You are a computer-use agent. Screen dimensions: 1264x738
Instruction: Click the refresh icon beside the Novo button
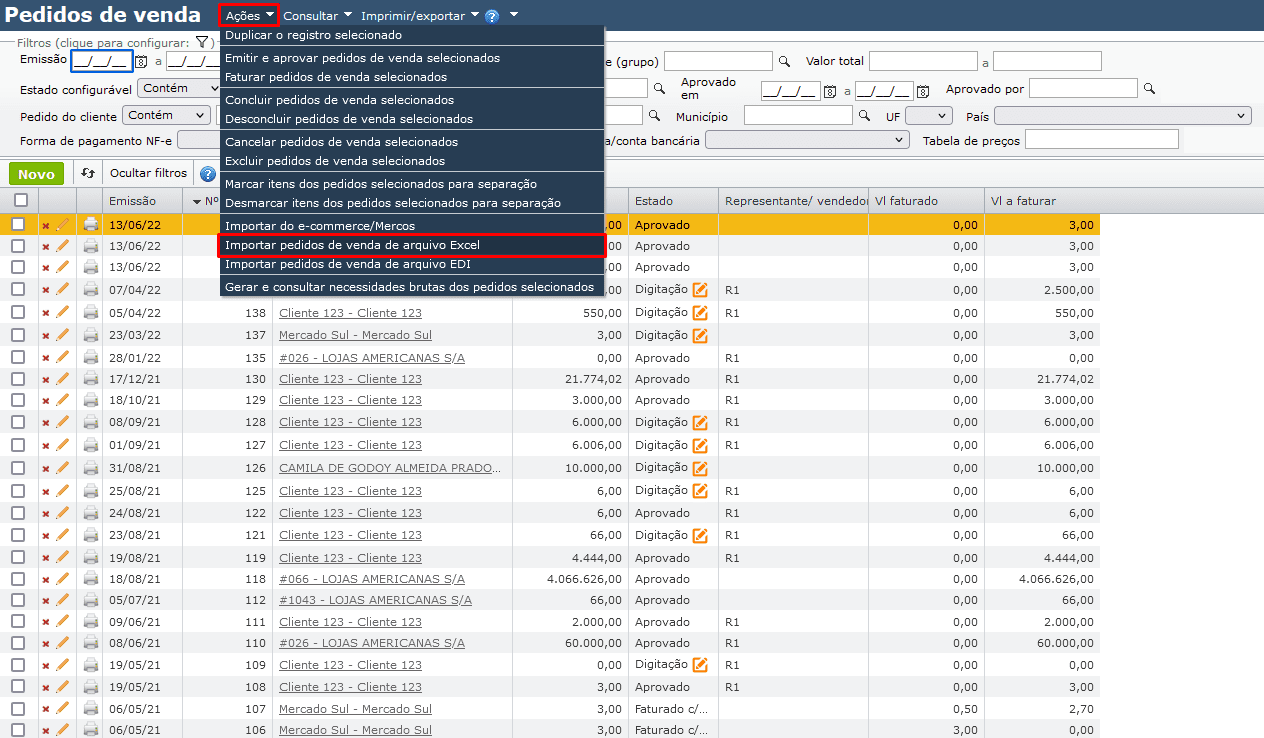88,174
